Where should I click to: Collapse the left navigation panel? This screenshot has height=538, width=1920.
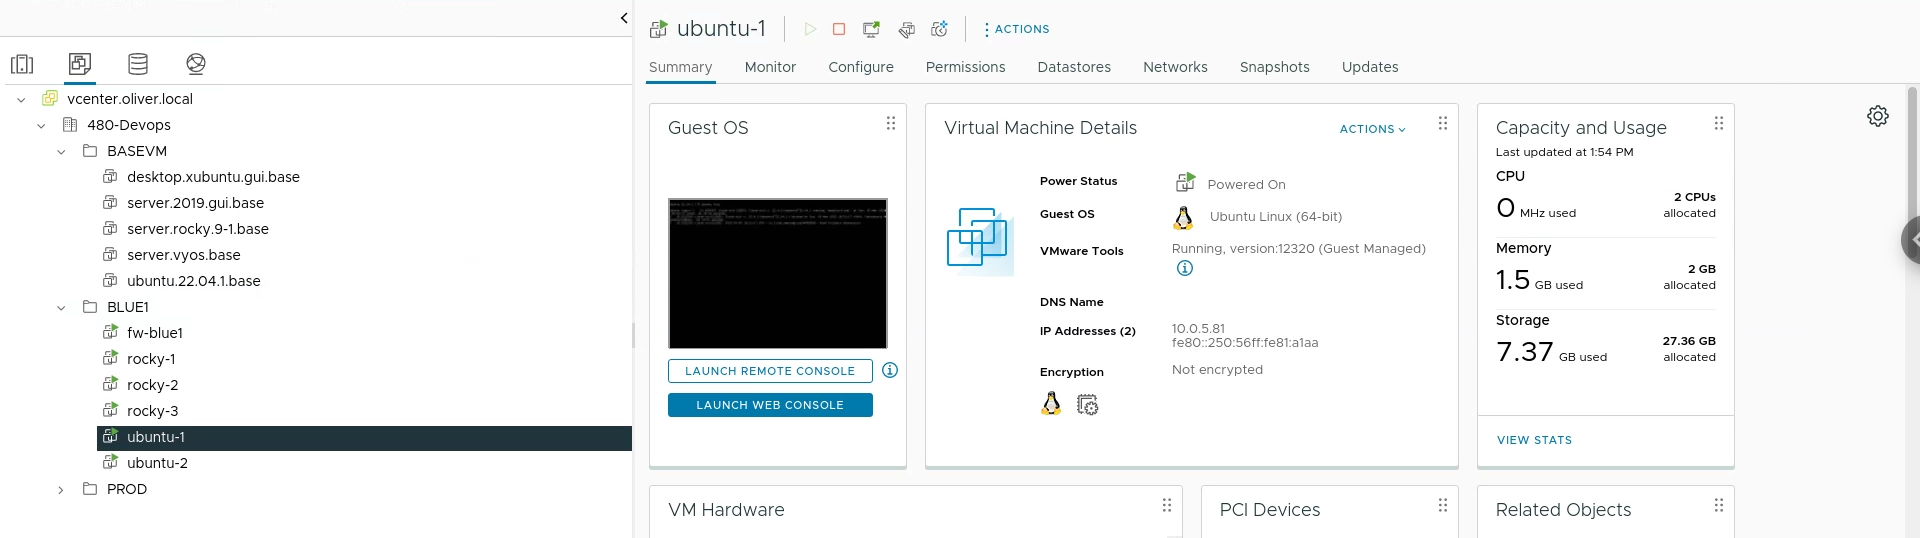click(624, 18)
